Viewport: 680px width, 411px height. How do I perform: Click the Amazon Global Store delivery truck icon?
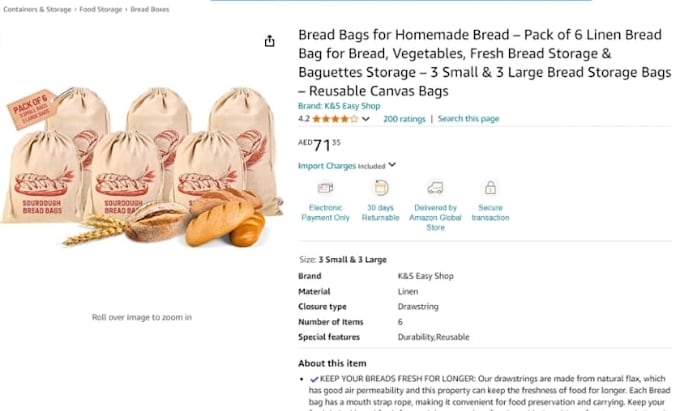(x=435, y=188)
